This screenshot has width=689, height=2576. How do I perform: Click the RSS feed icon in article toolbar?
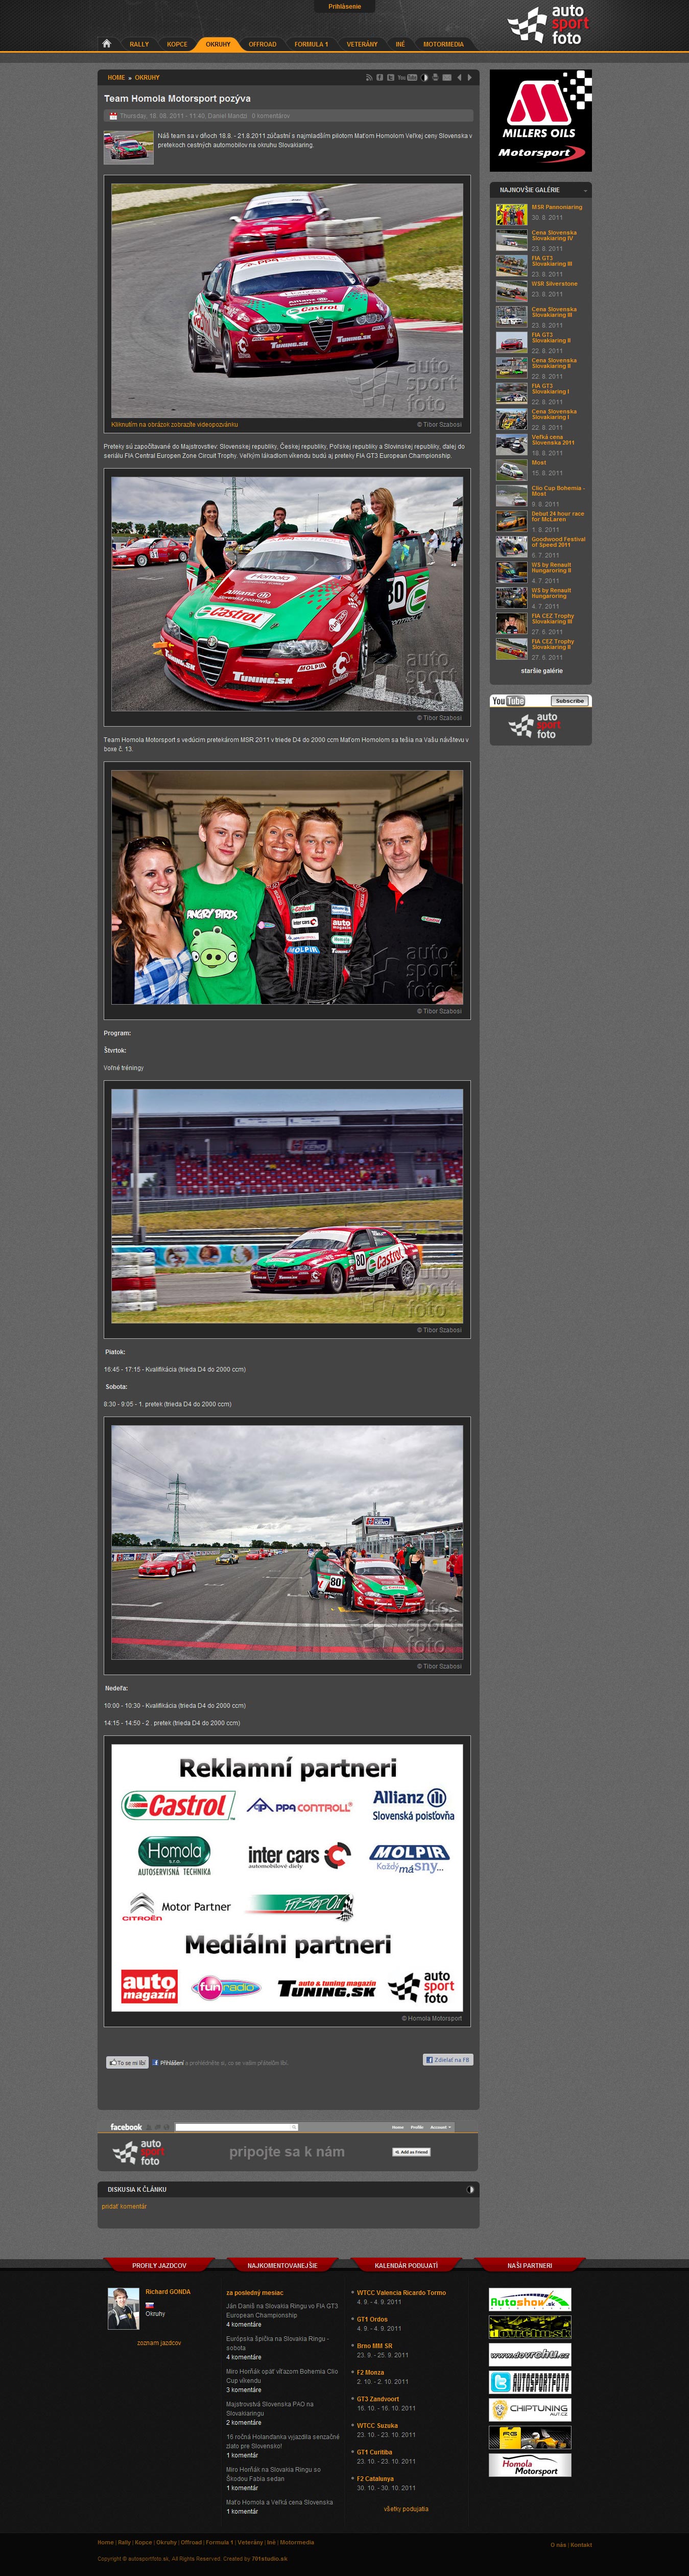(369, 77)
